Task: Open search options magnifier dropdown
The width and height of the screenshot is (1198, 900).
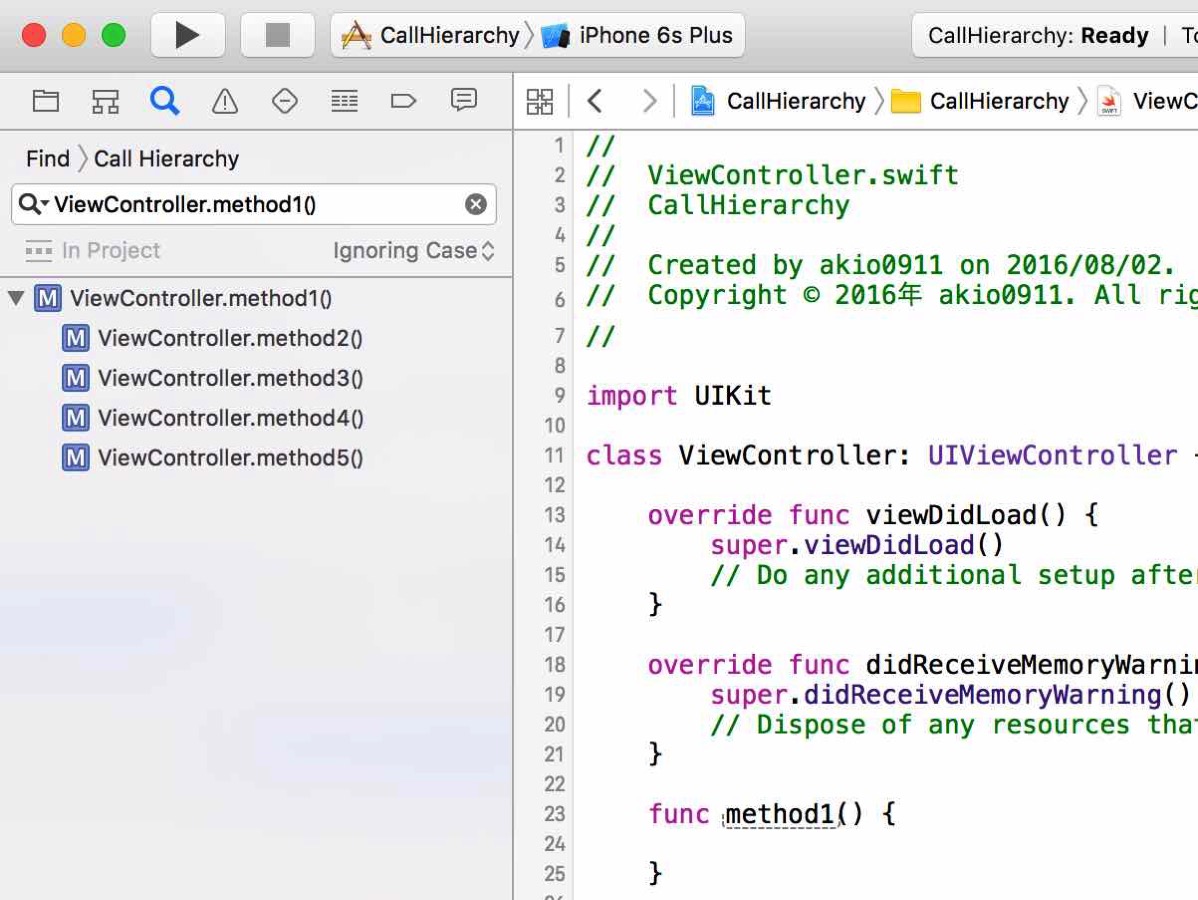Action: [34, 204]
